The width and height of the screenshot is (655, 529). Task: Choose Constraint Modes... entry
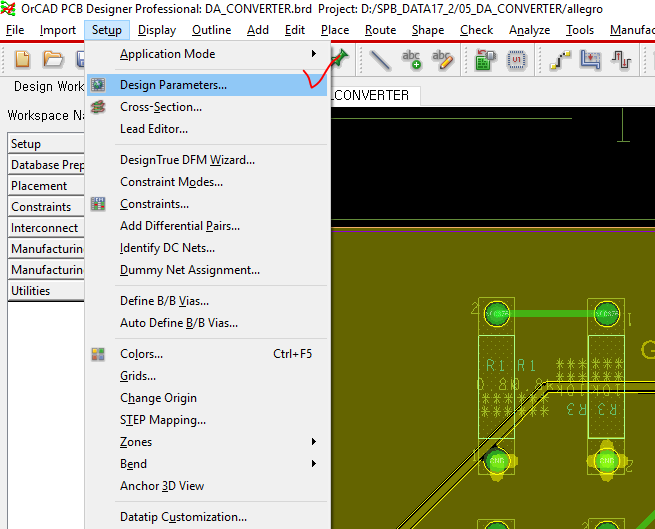(x=207, y=182)
